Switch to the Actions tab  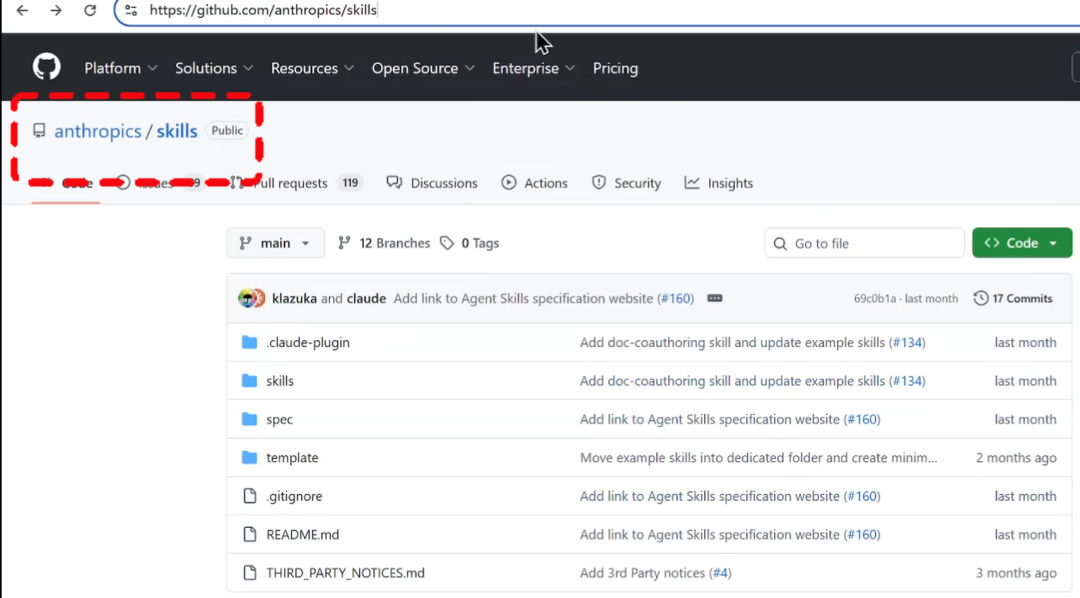coord(534,183)
